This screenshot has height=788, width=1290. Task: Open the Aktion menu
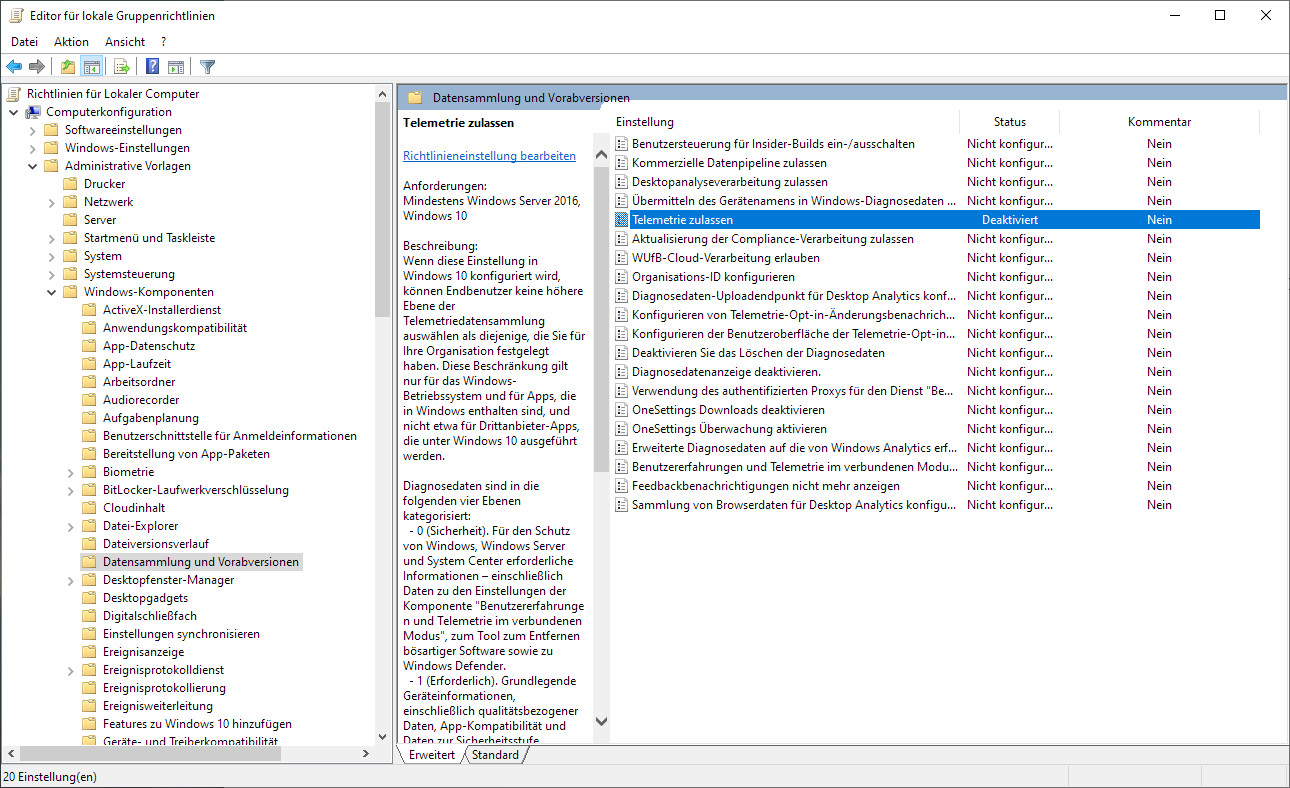(x=71, y=42)
